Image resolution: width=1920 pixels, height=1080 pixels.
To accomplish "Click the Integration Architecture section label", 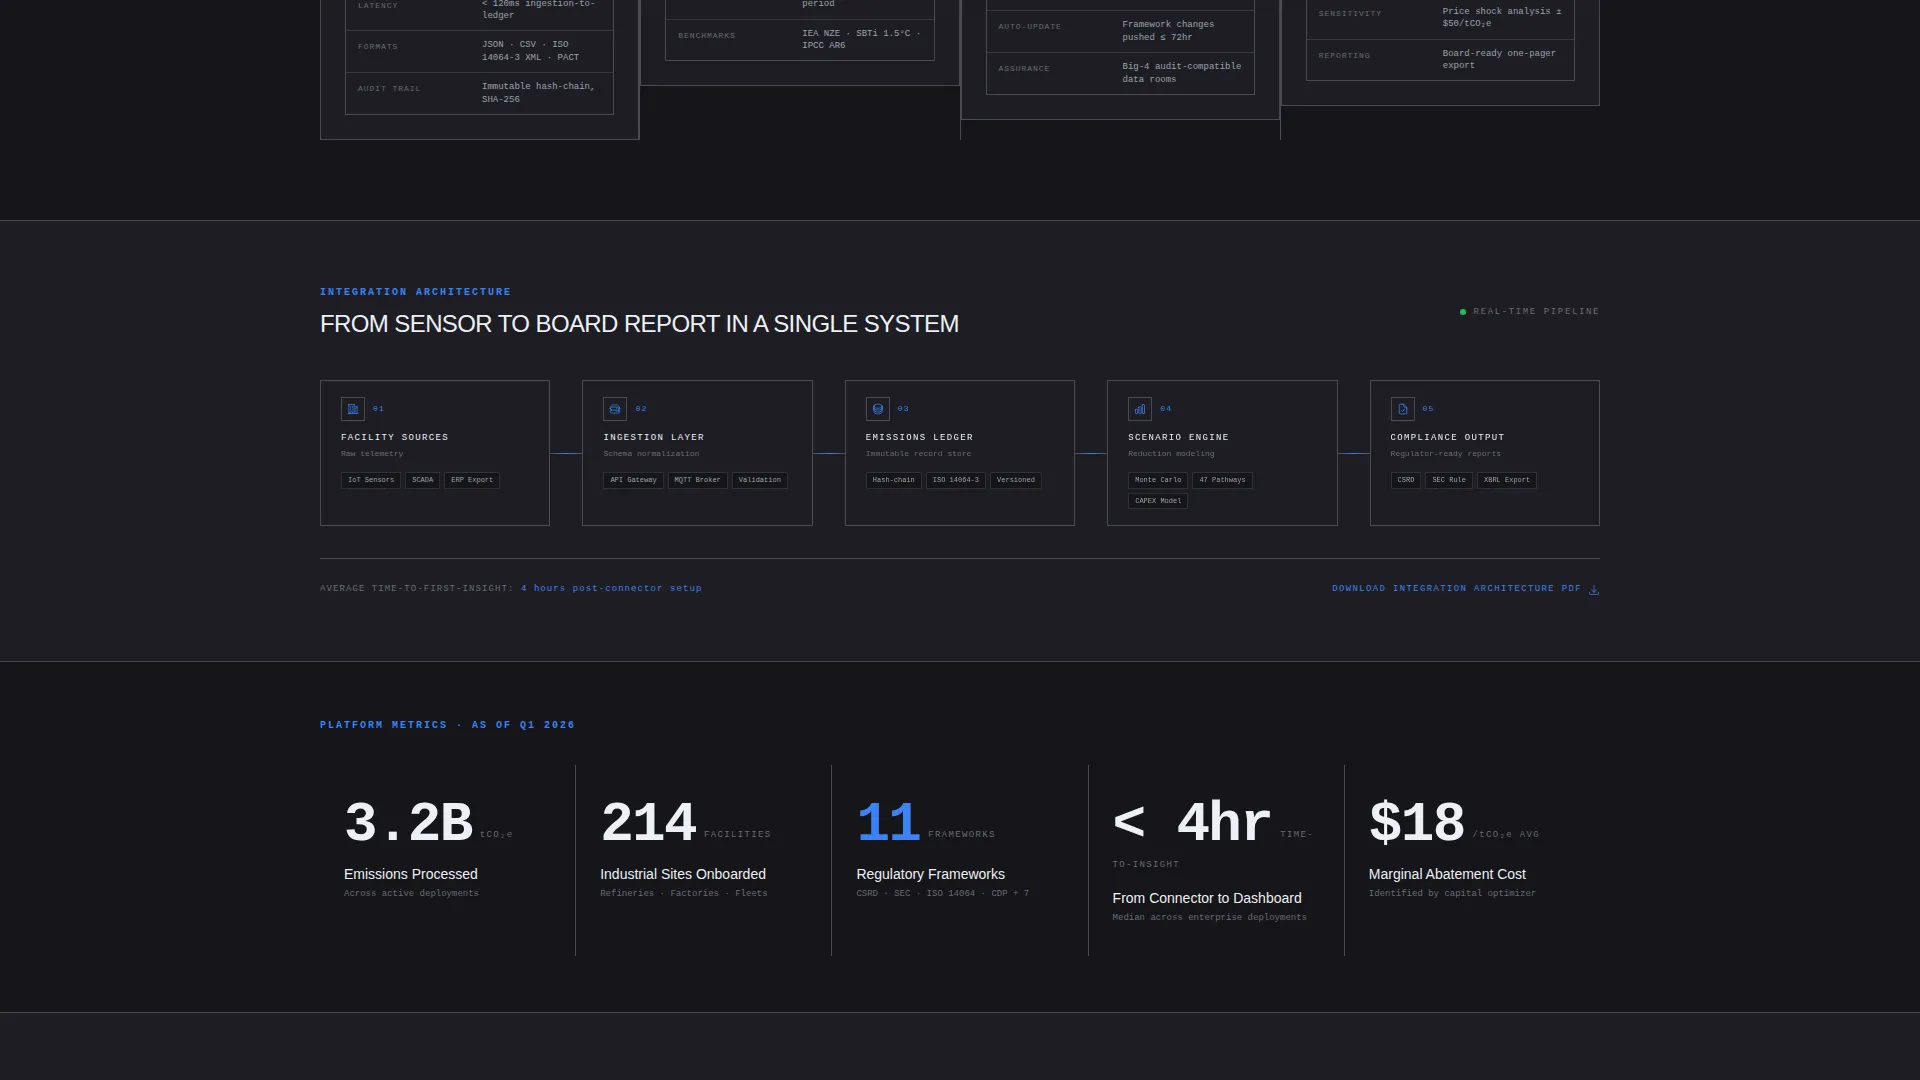I will point(415,292).
